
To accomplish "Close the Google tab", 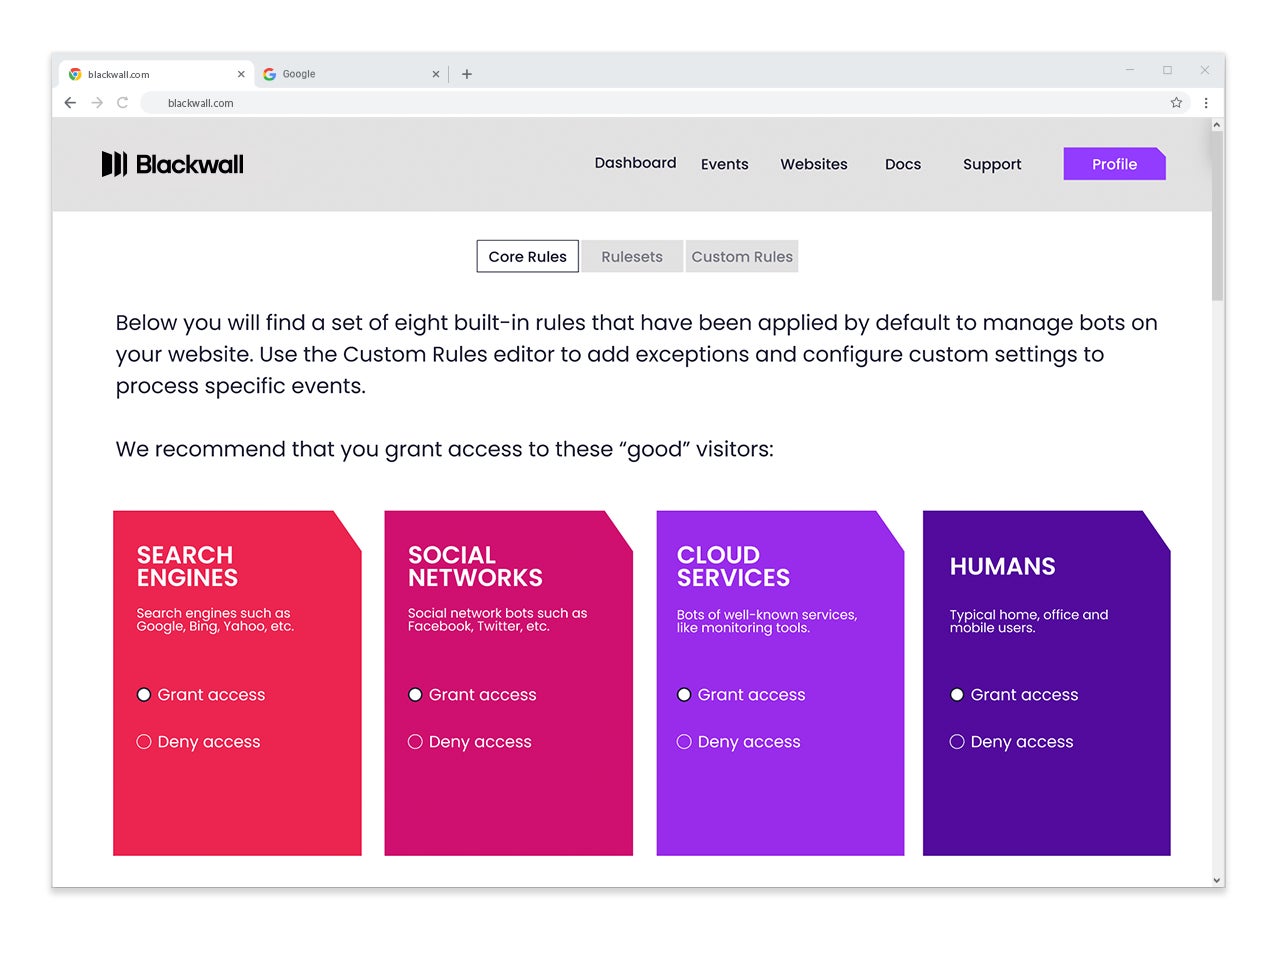I will (x=436, y=74).
